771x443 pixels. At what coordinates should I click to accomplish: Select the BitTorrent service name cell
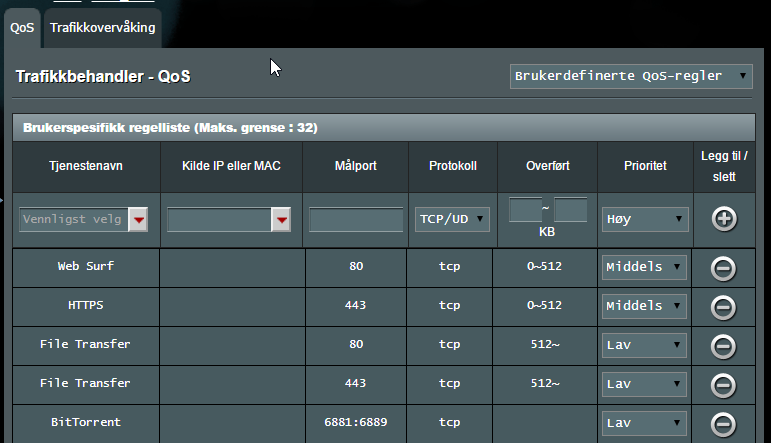pos(86,422)
